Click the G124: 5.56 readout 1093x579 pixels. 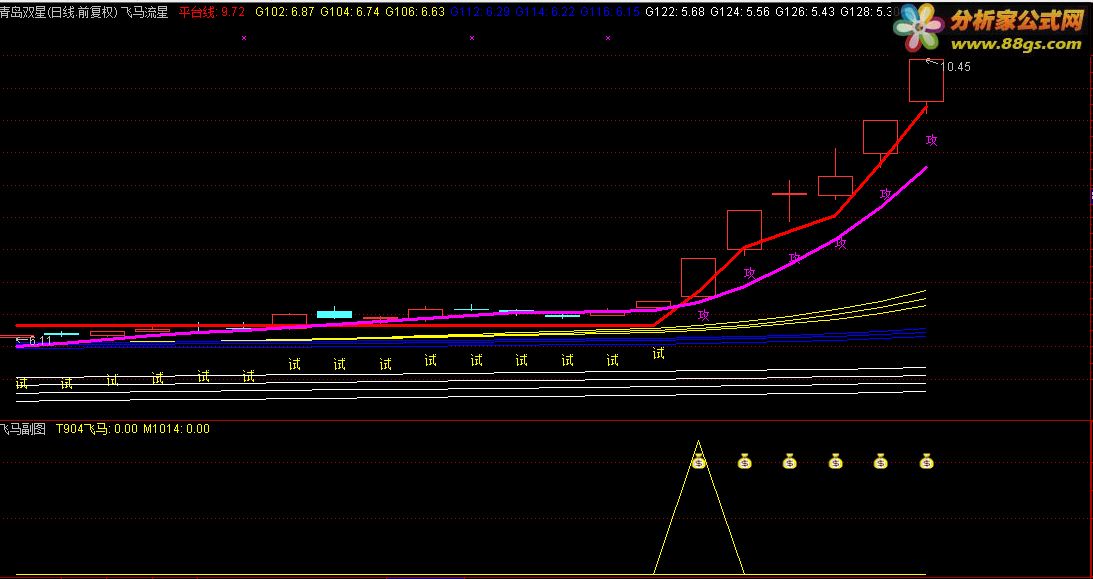tap(740, 12)
